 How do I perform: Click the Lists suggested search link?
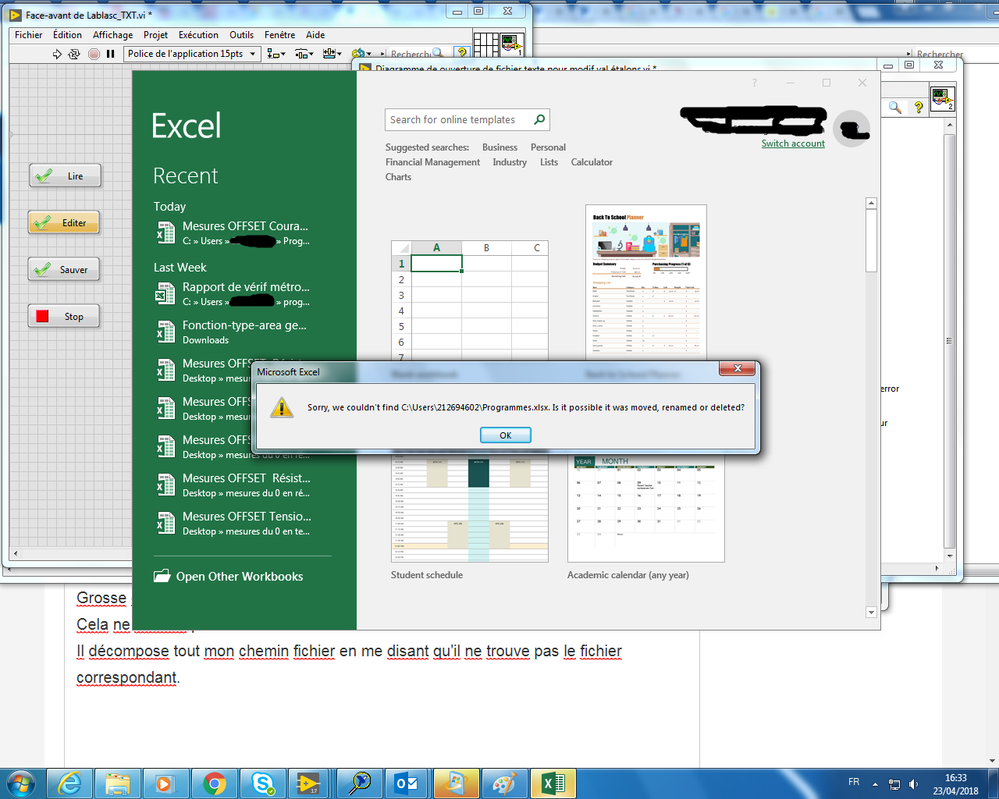(549, 162)
